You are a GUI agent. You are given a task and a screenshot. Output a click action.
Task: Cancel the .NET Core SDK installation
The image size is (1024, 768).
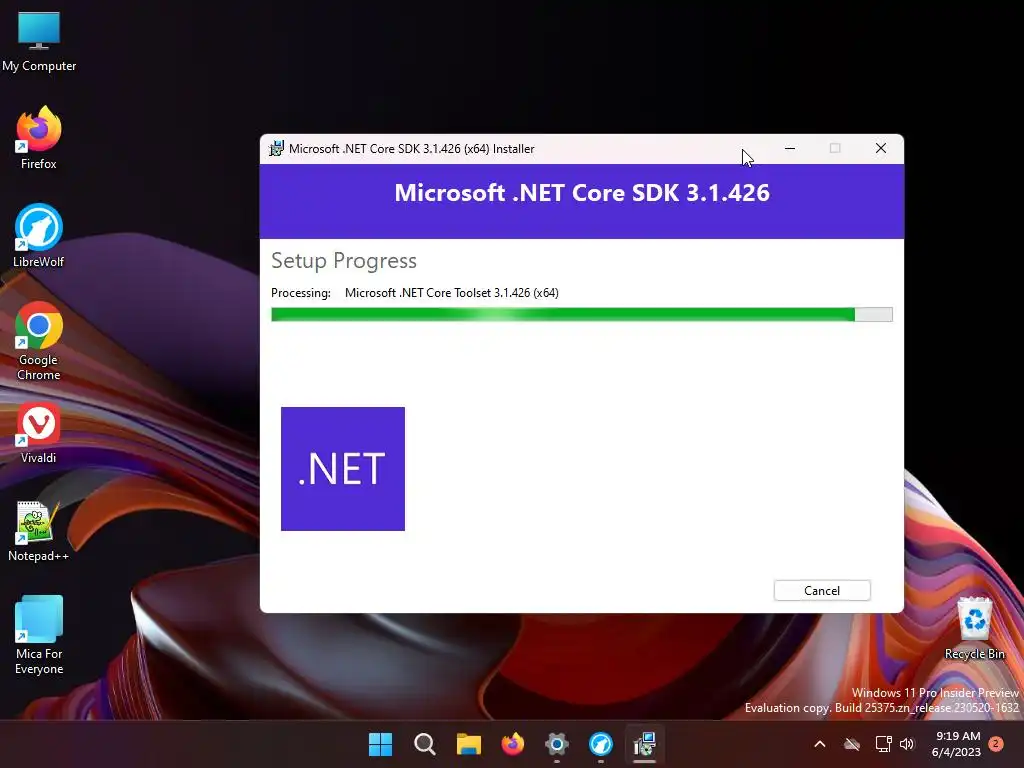point(822,590)
